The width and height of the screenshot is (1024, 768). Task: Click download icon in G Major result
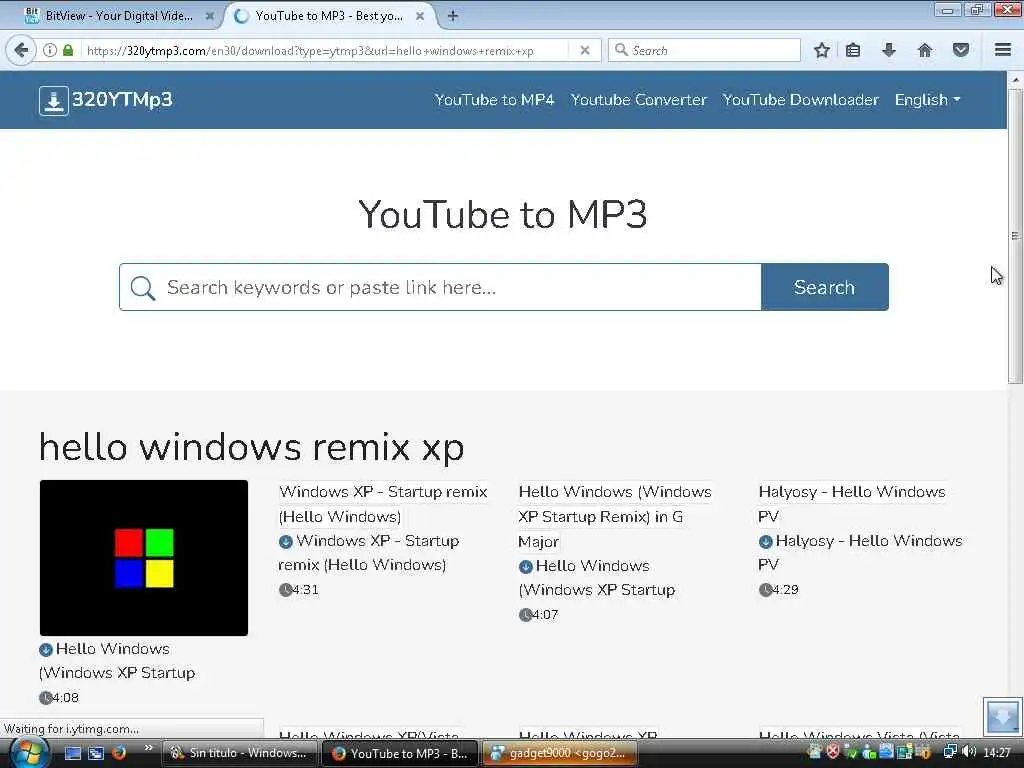point(525,566)
